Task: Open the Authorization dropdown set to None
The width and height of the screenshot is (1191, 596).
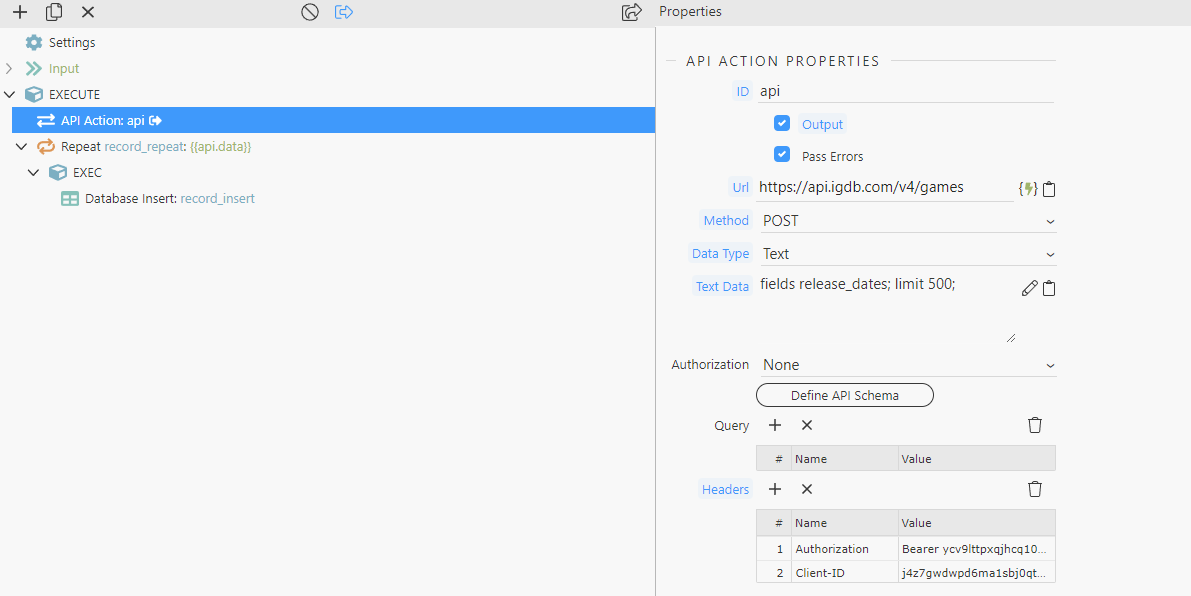Action: (x=906, y=365)
